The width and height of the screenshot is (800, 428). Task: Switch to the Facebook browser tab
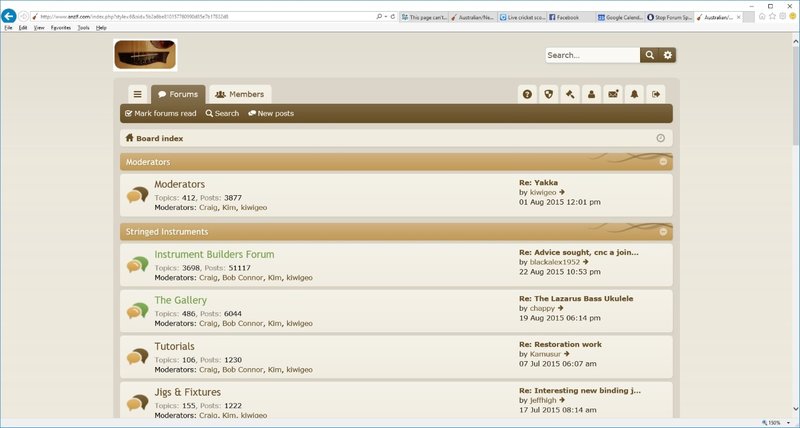click(x=570, y=17)
